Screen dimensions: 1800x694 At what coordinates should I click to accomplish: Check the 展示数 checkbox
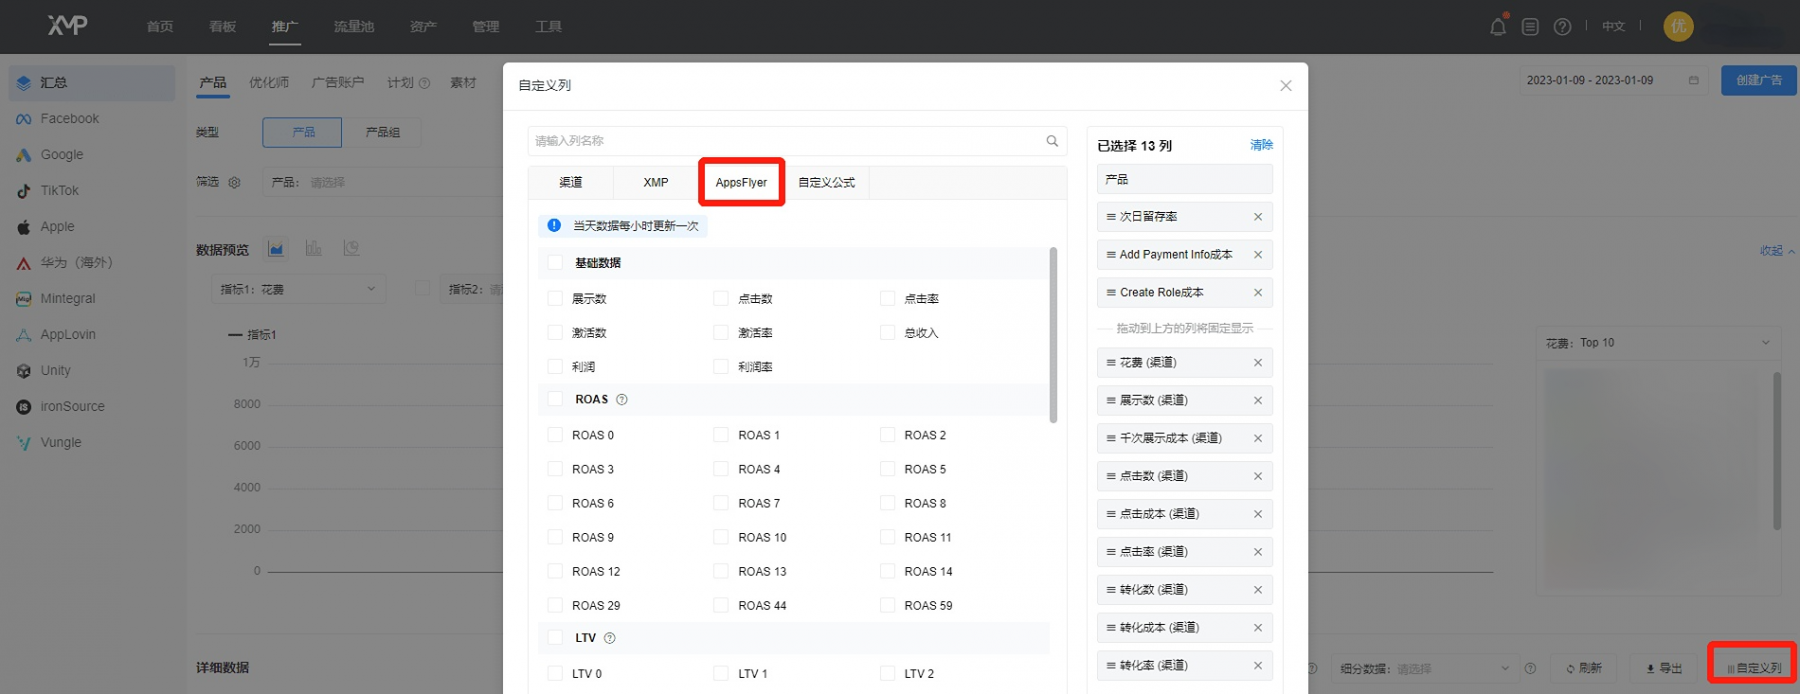[555, 299]
